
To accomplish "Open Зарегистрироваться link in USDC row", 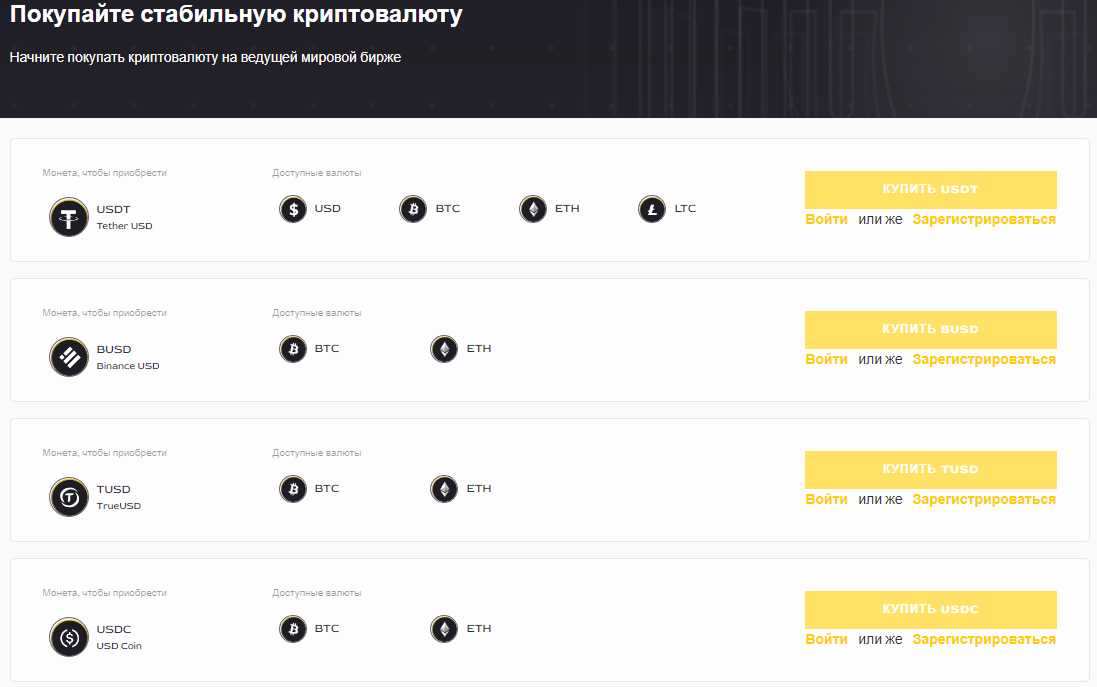I will 982,639.
